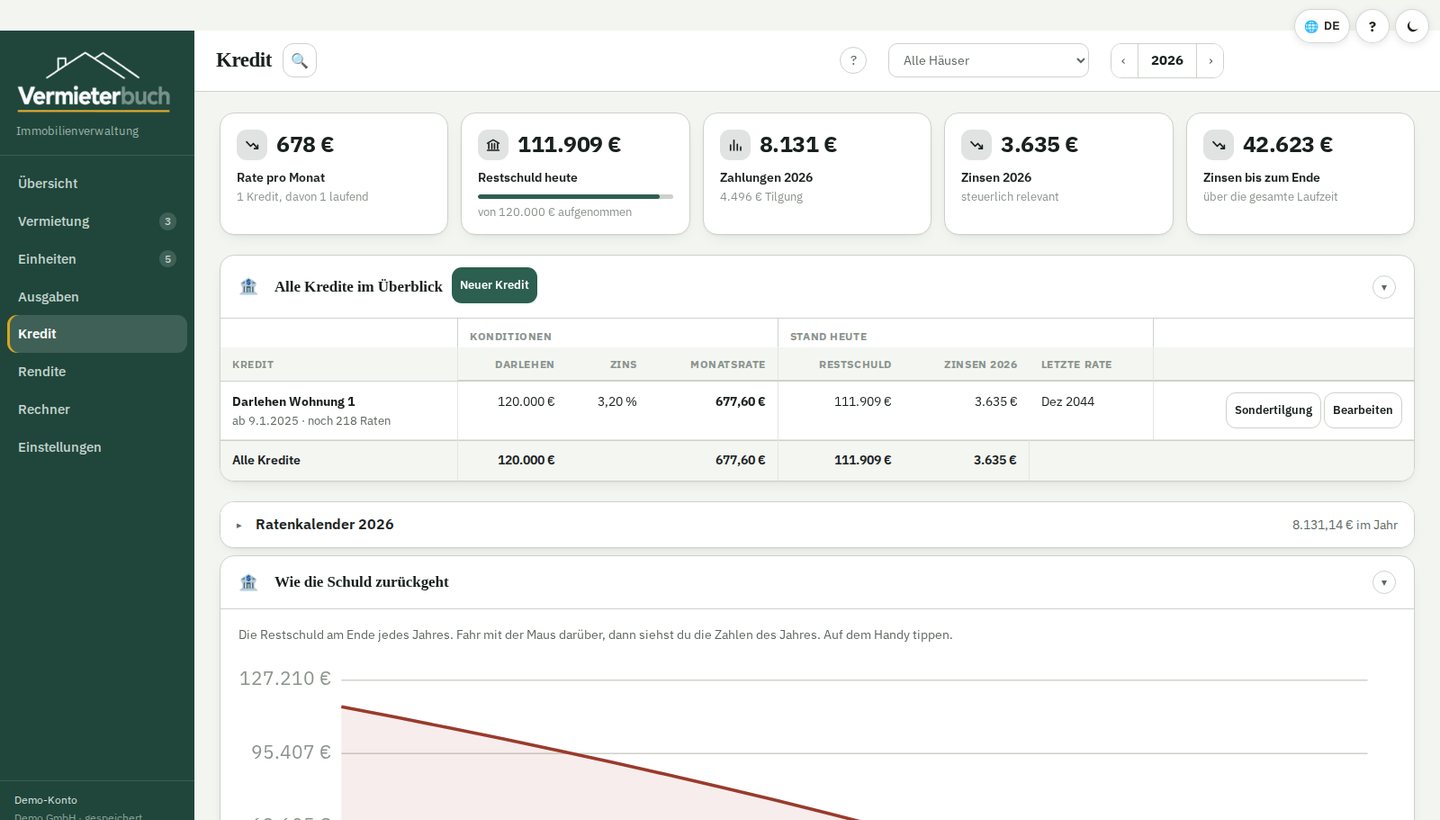Open the top-right question mark help button
Viewport: 1440px width, 820px height.
tap(1372, 26)
